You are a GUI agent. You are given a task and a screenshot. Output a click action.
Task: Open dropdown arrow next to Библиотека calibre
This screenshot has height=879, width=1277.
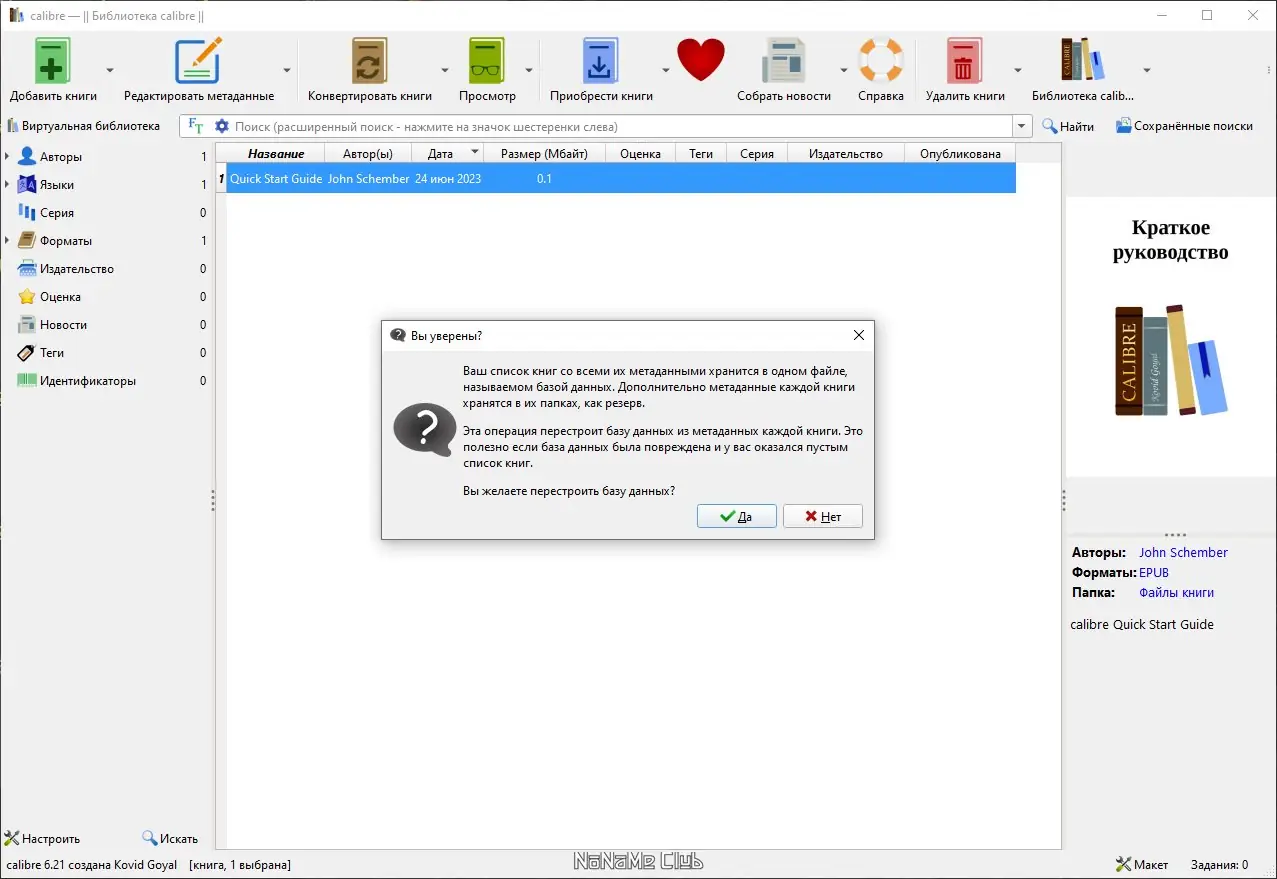click(x=1147, y=70)
